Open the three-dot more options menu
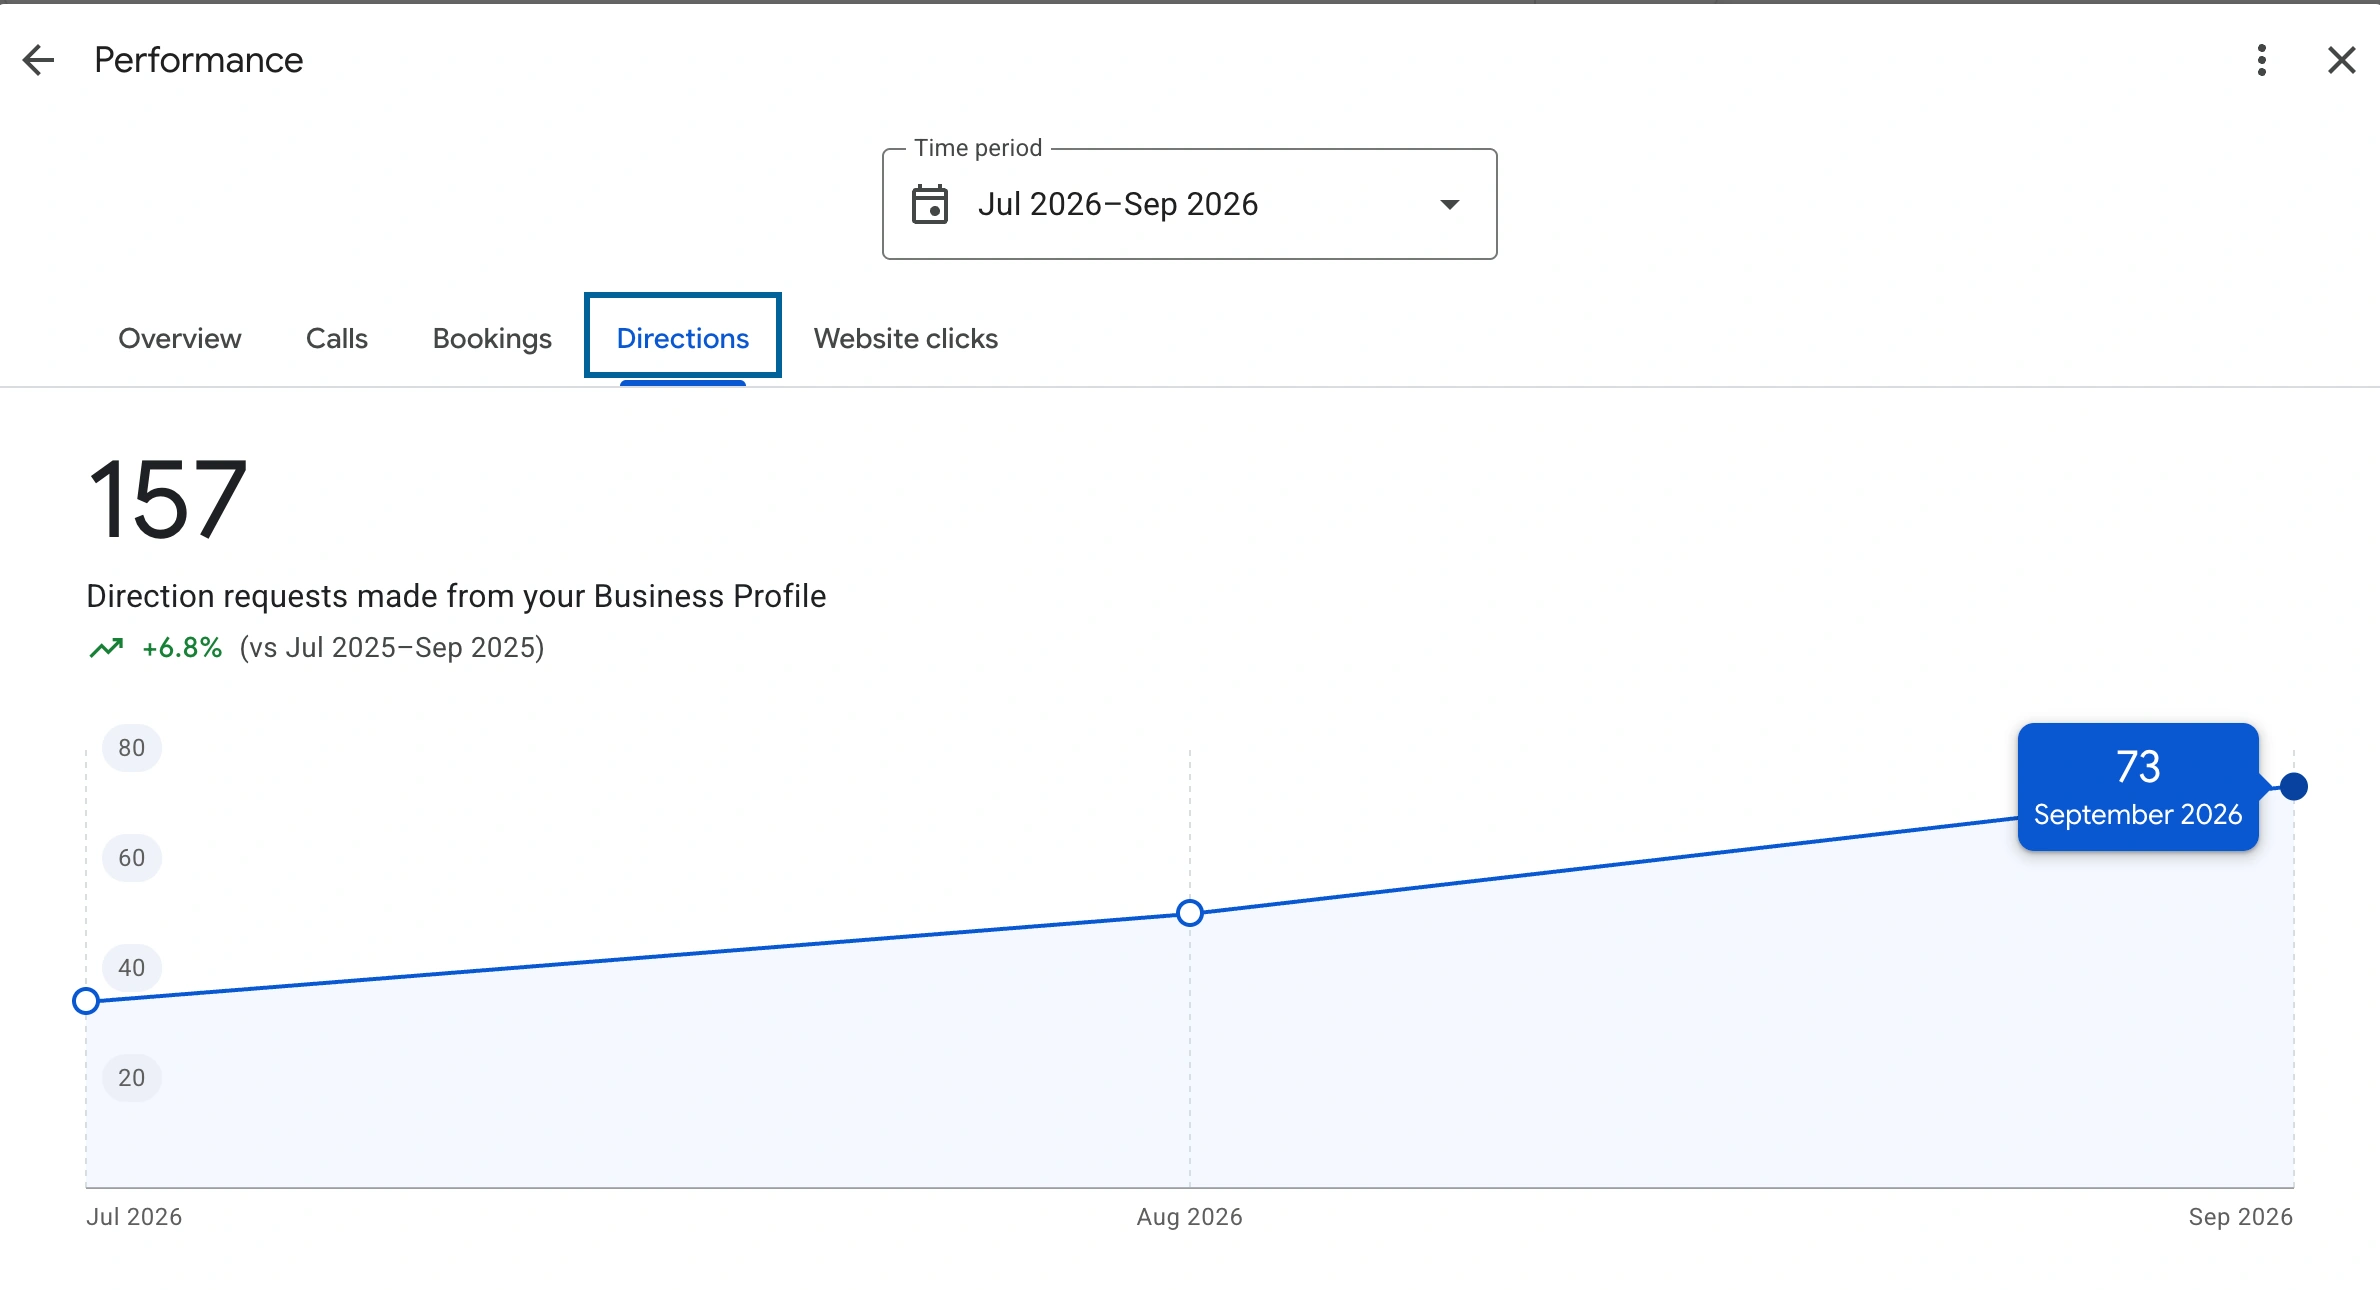This screenshot has width=2380, height=1290. tap(2261, 60)
